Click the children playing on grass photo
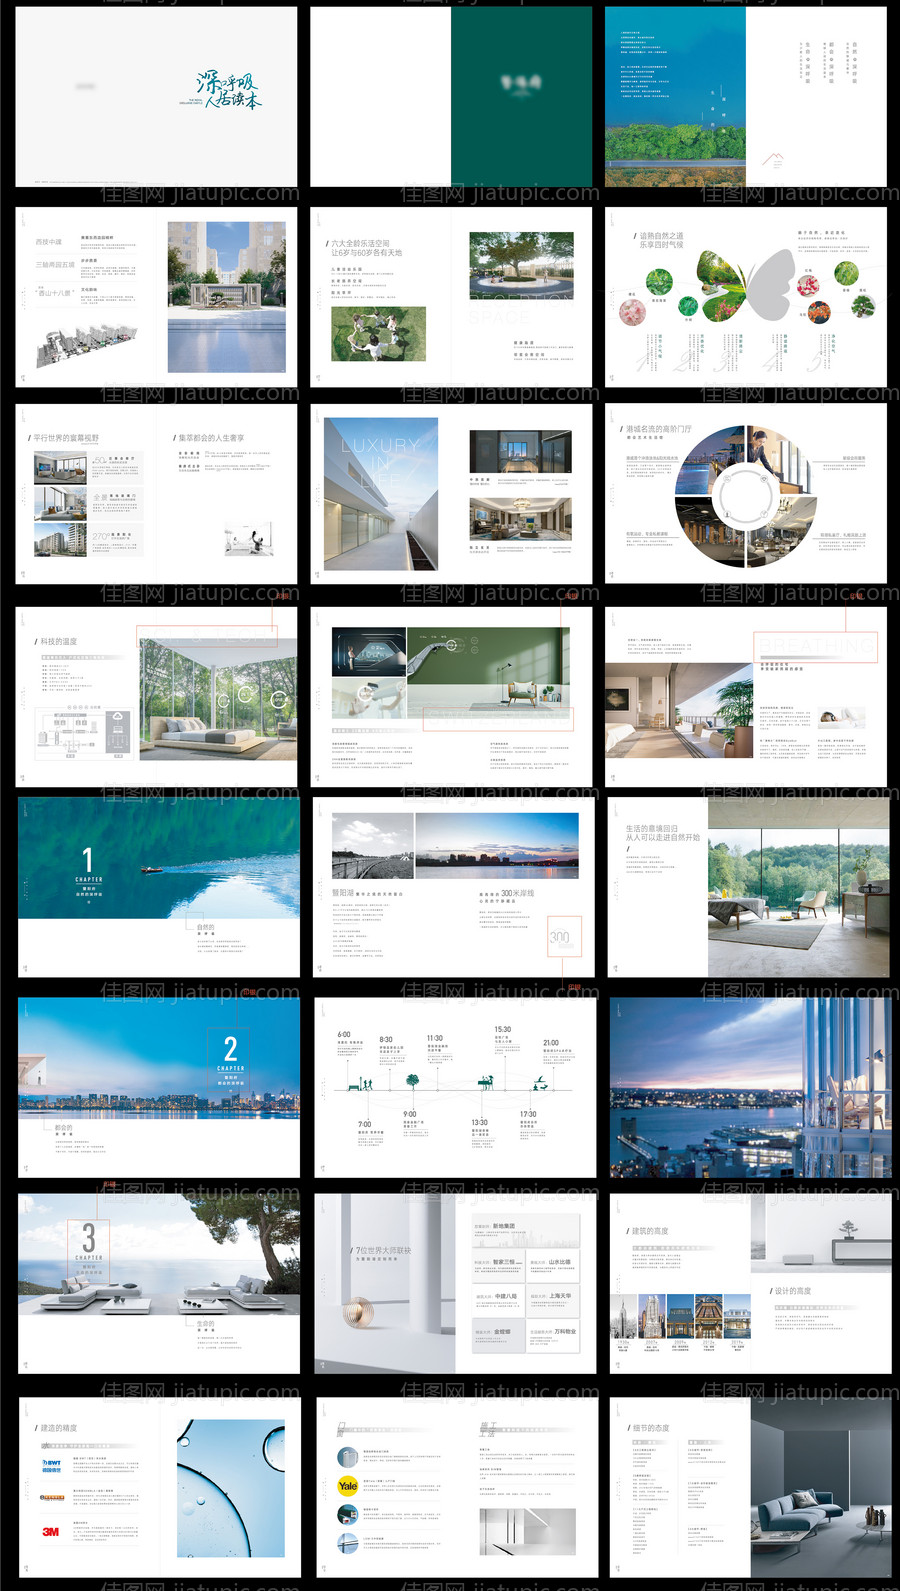900x1591 pixels. click(x=378, y=334)
